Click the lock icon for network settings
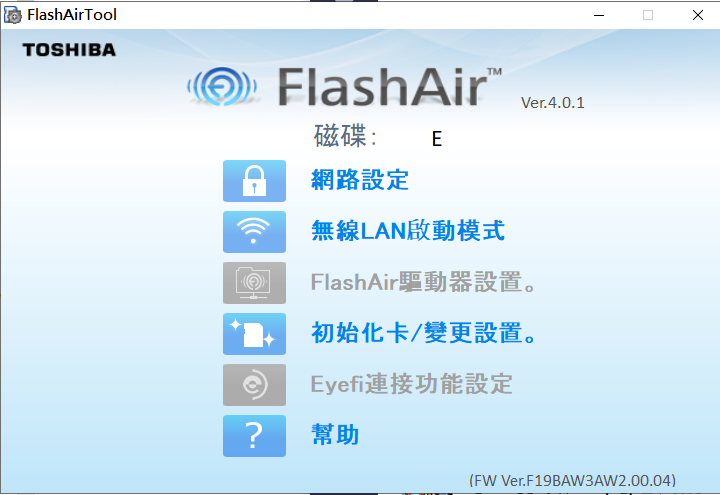Image resolution: width=720 pixels, height=495 pixels. pos(254,181)
